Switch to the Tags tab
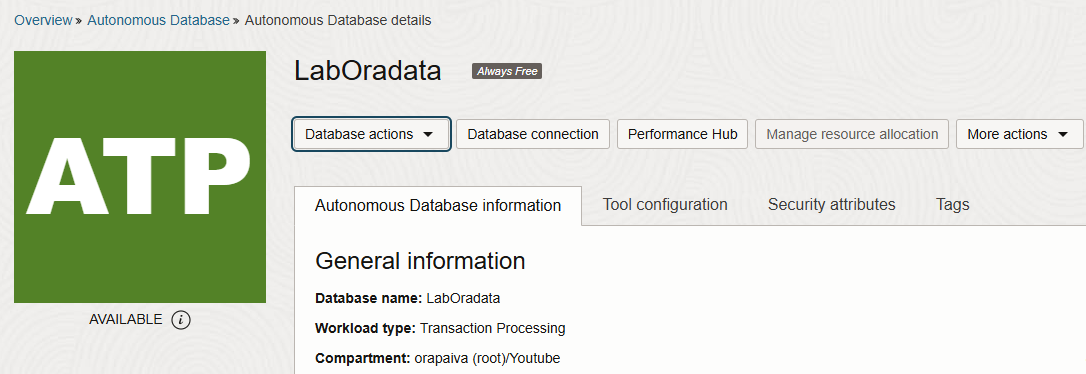 [952, 204]
